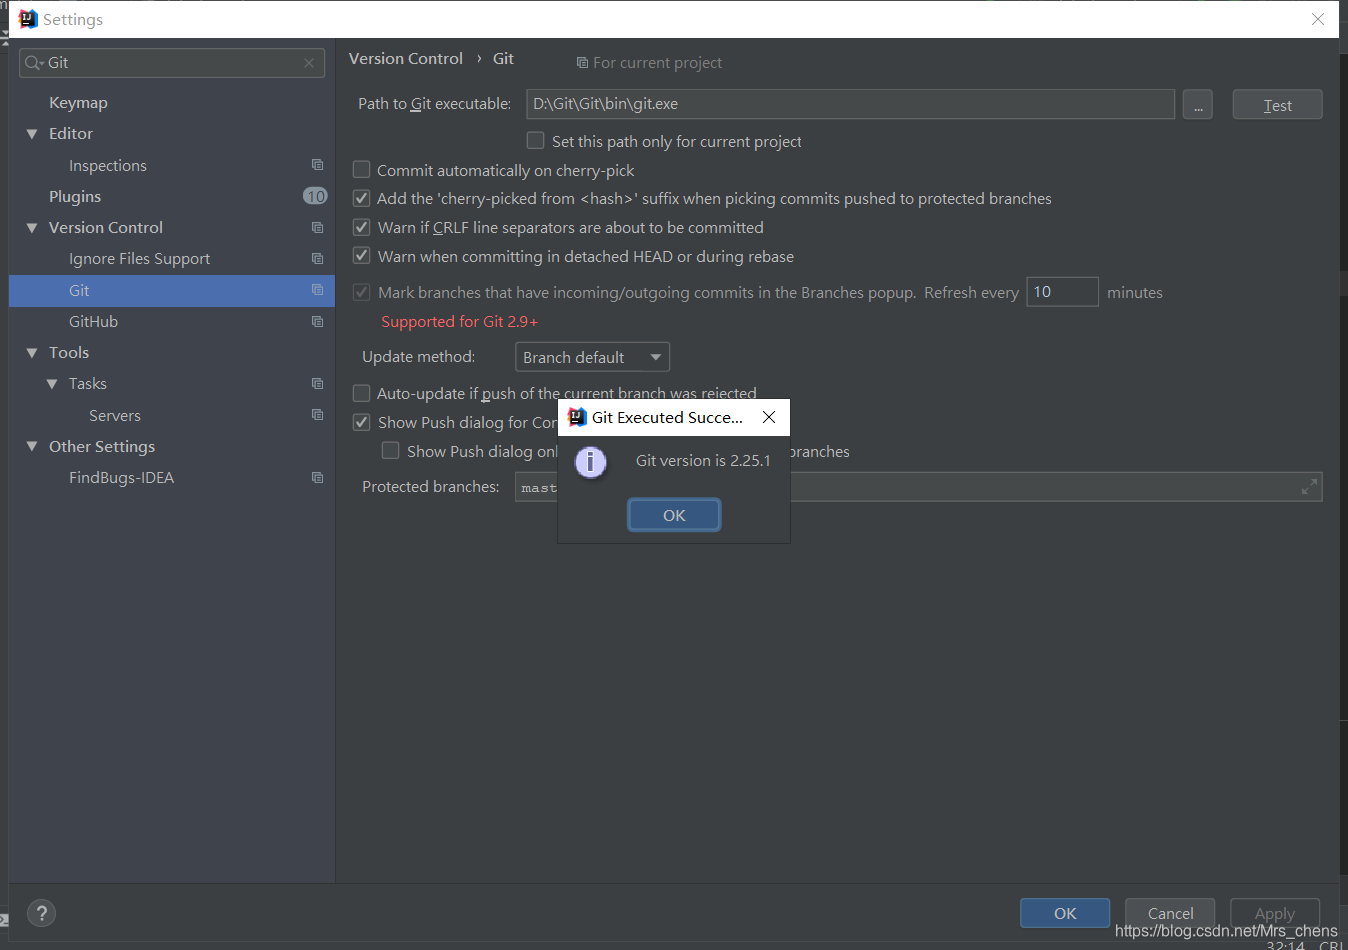Open help with the question mark icon

(x=41, y=913)
